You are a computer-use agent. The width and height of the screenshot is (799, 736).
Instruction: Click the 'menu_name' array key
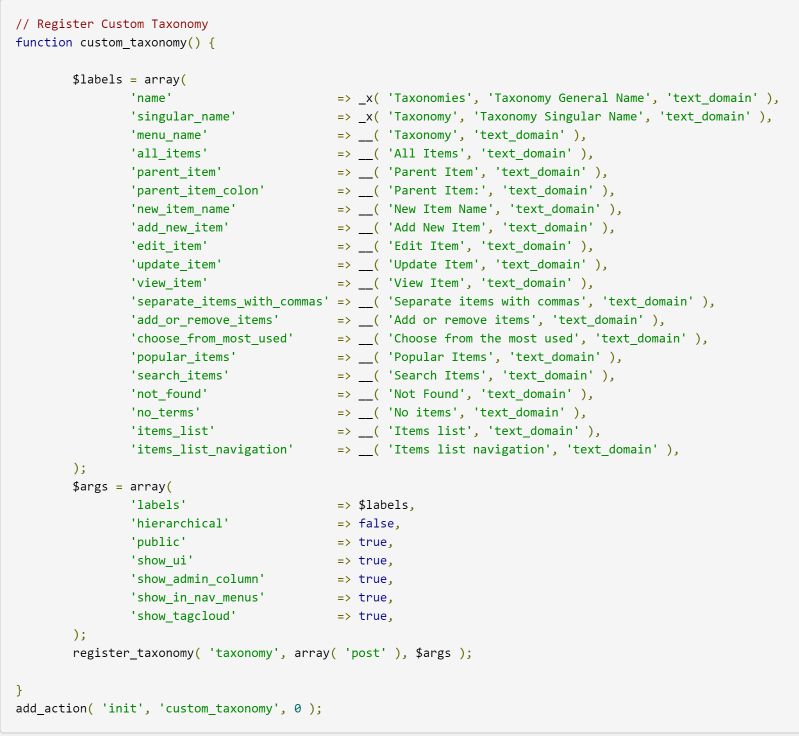168,135
